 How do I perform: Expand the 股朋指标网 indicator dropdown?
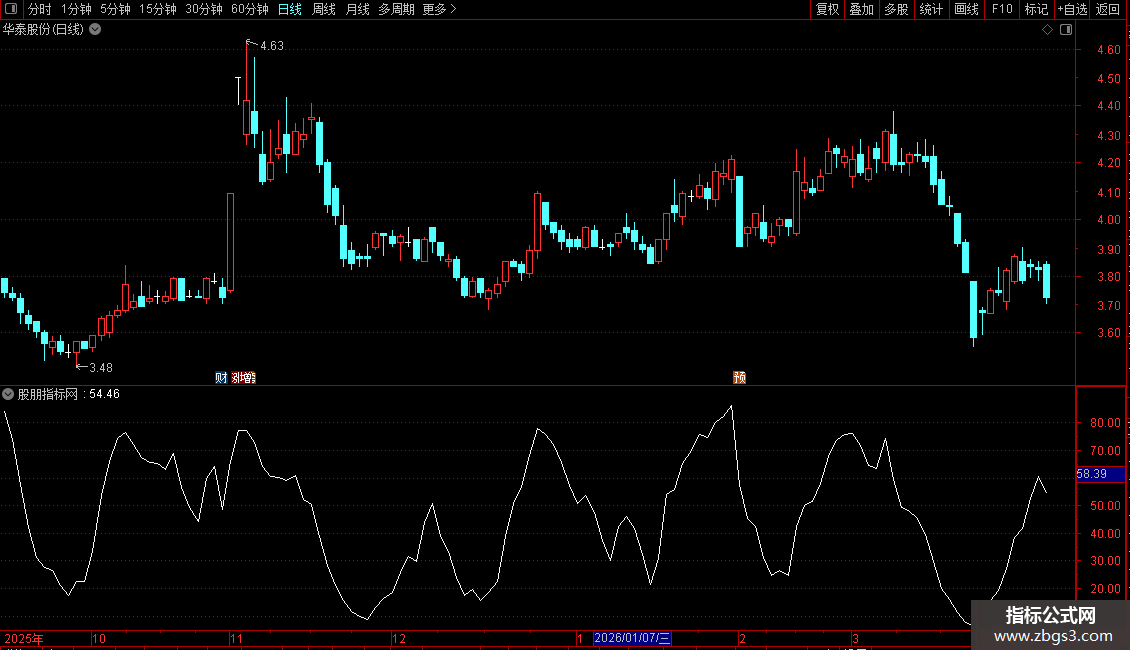click(8, 394)
